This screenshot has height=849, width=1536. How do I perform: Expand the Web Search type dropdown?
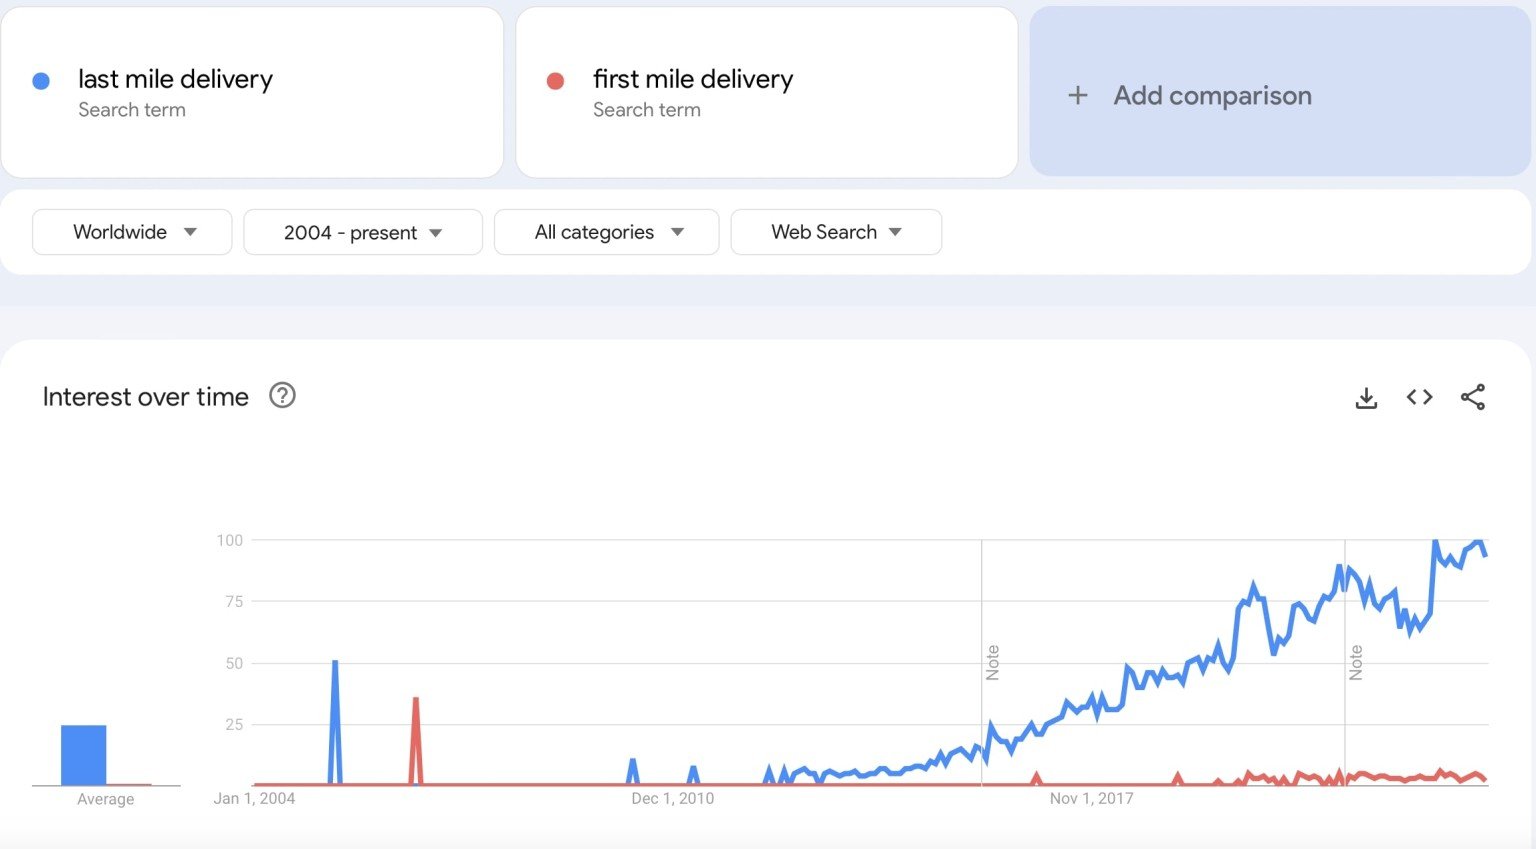[x=836, y=232]
